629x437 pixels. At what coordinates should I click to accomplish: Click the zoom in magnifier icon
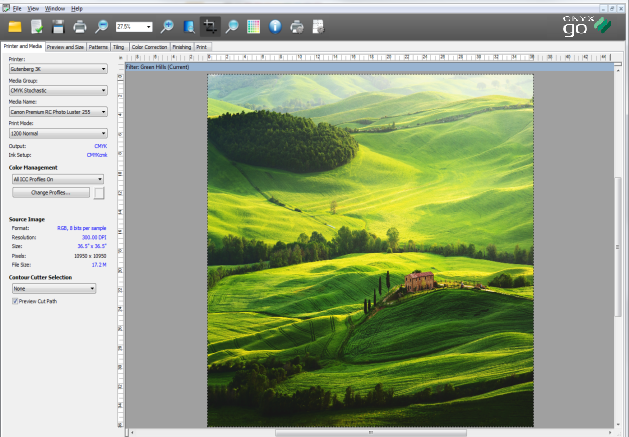[167, 26]
